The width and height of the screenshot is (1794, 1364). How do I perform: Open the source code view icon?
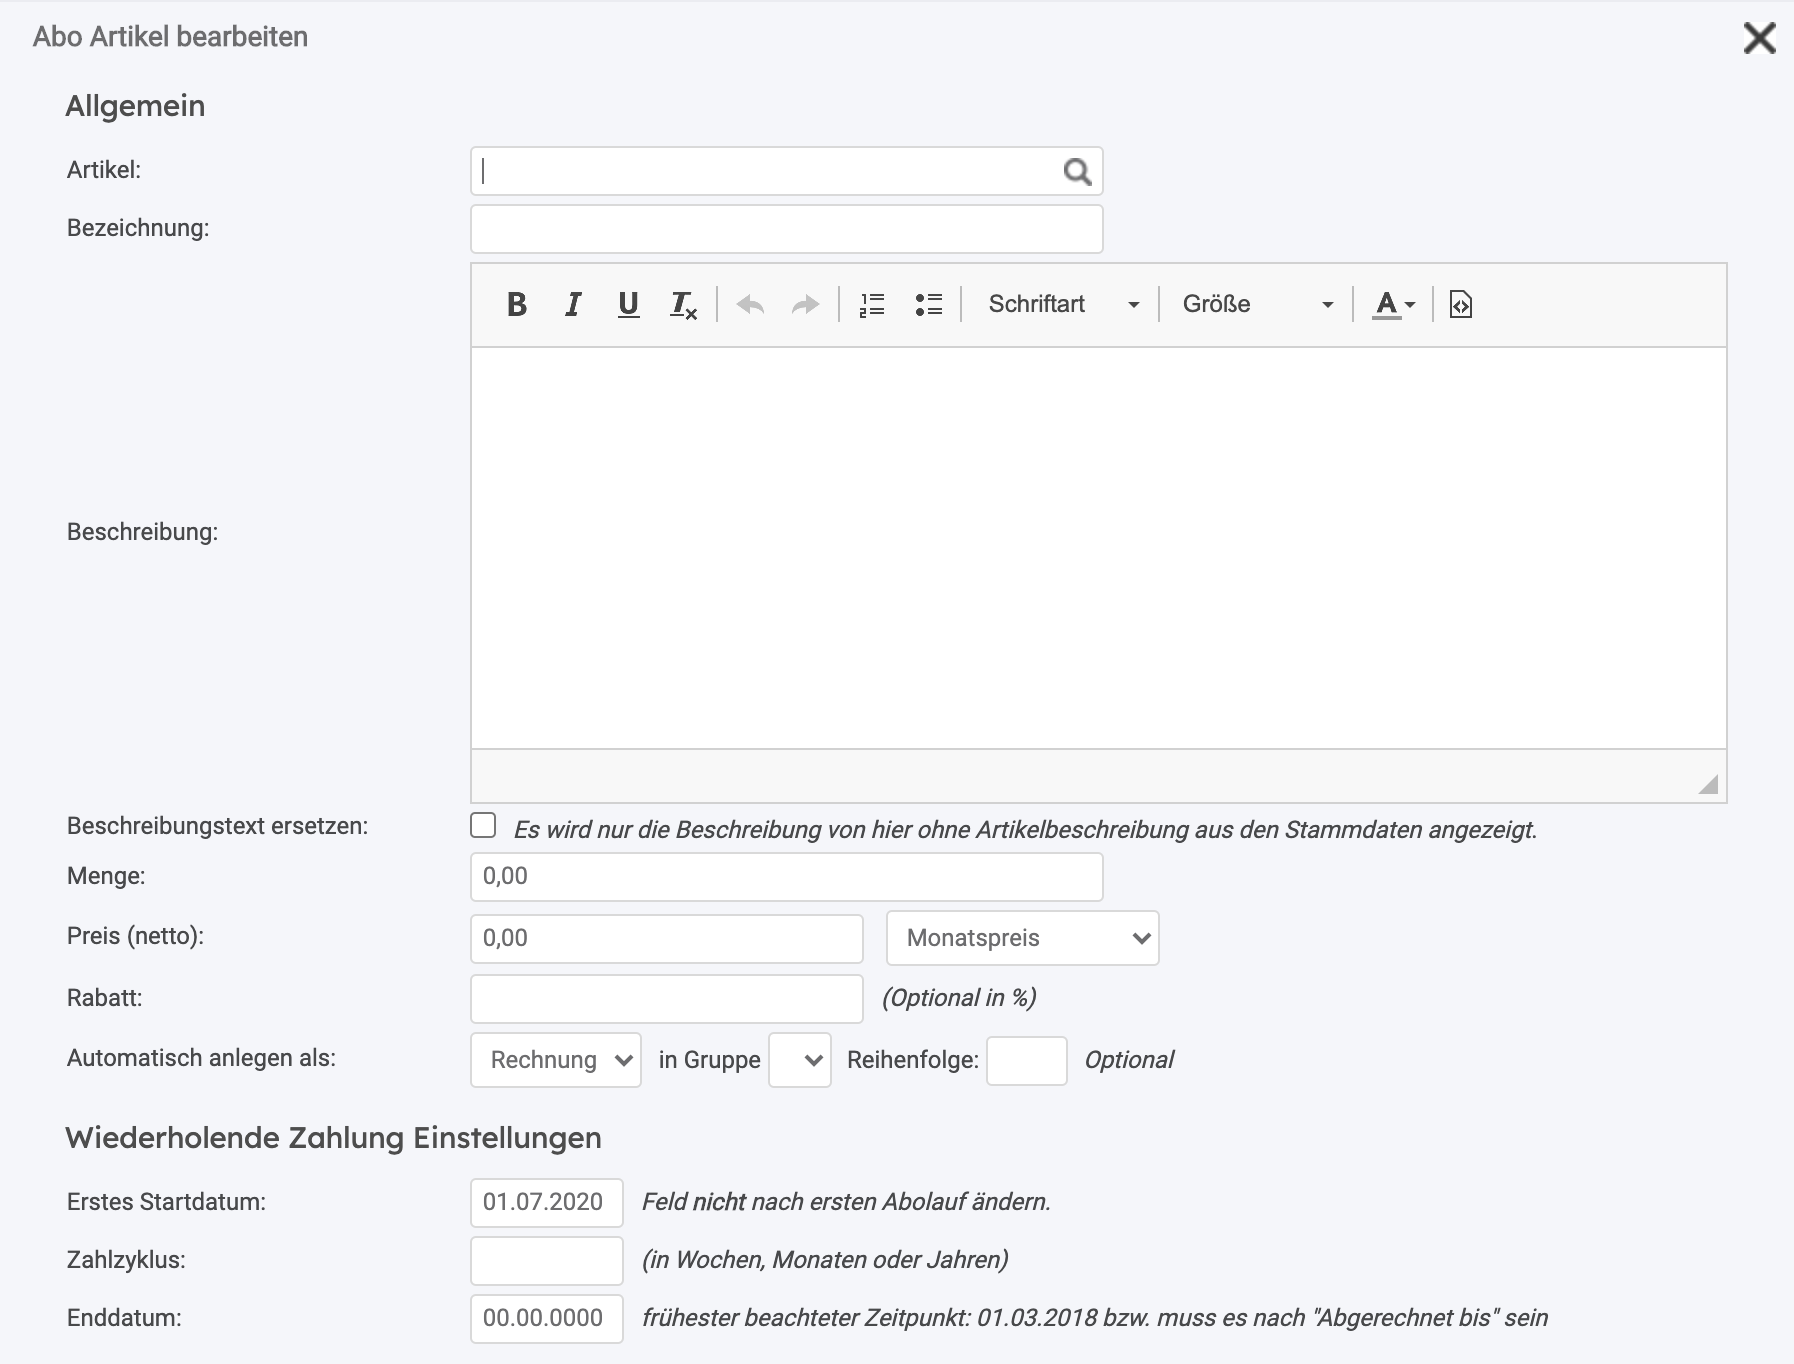1461,304
